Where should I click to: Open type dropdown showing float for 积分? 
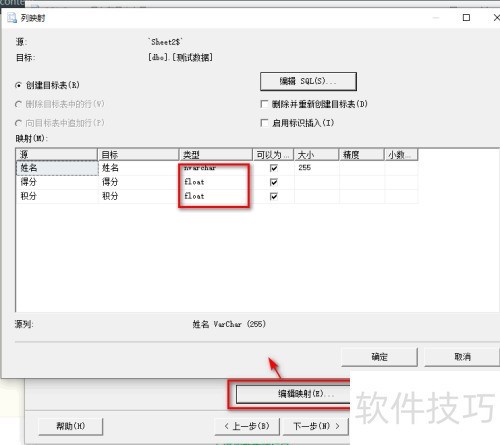pos(216,196)
